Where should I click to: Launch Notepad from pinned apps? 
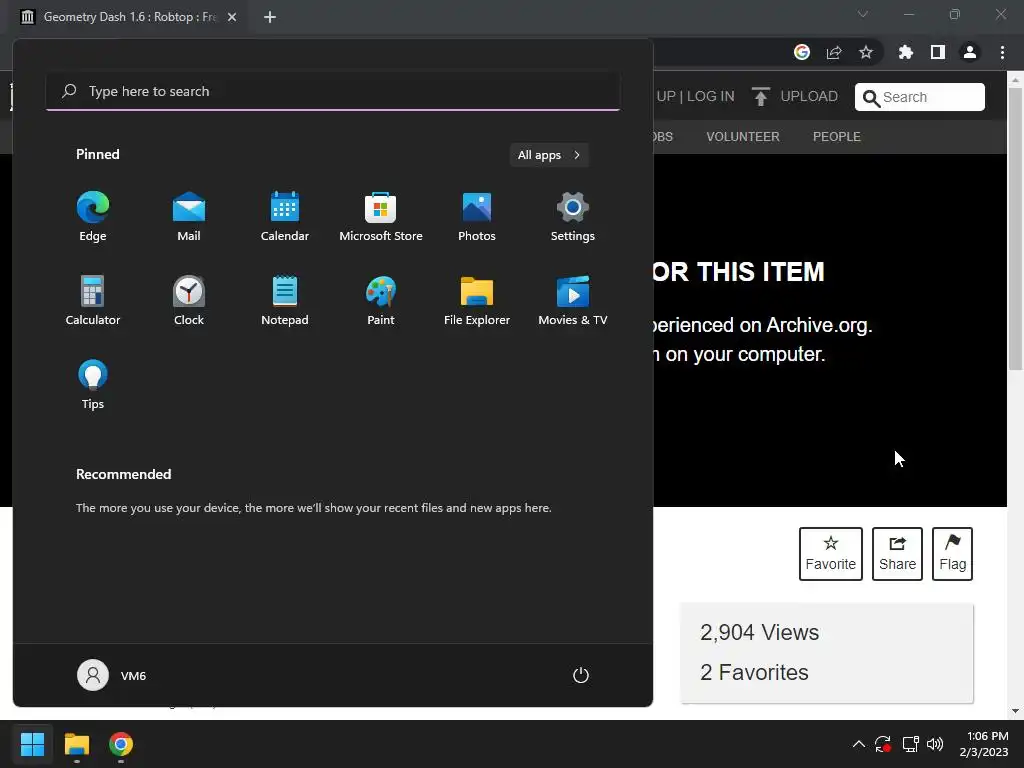[285, 300]
